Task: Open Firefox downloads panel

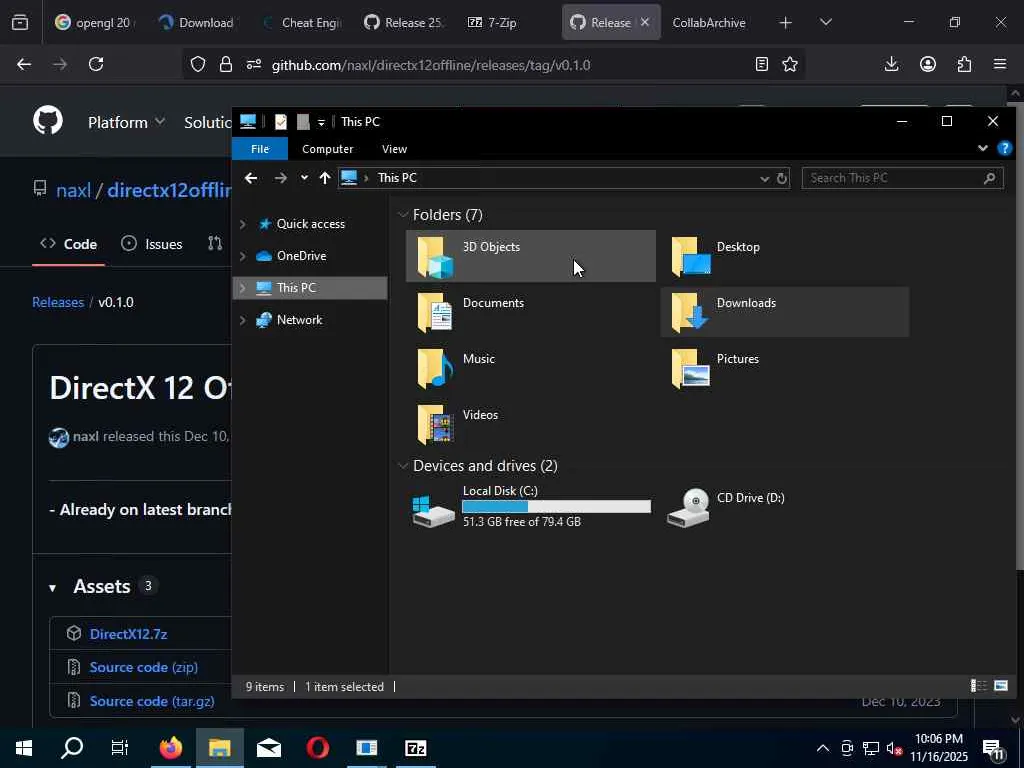Action: pyautogui.click(x=891, y=64)
